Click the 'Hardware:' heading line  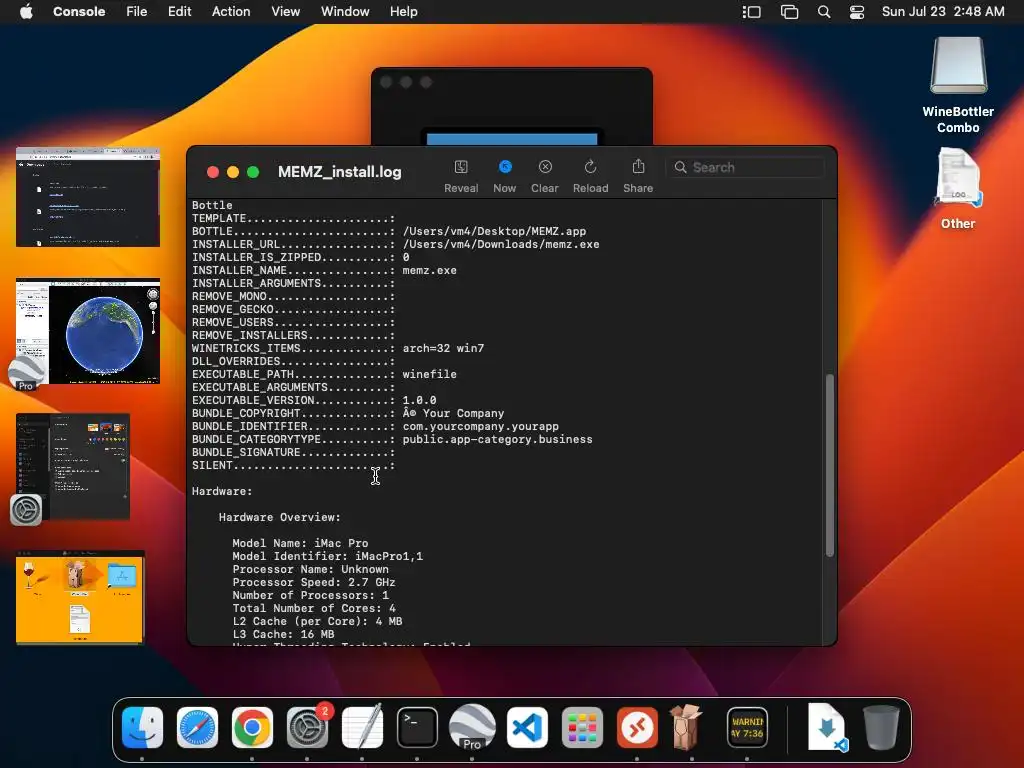222,491
